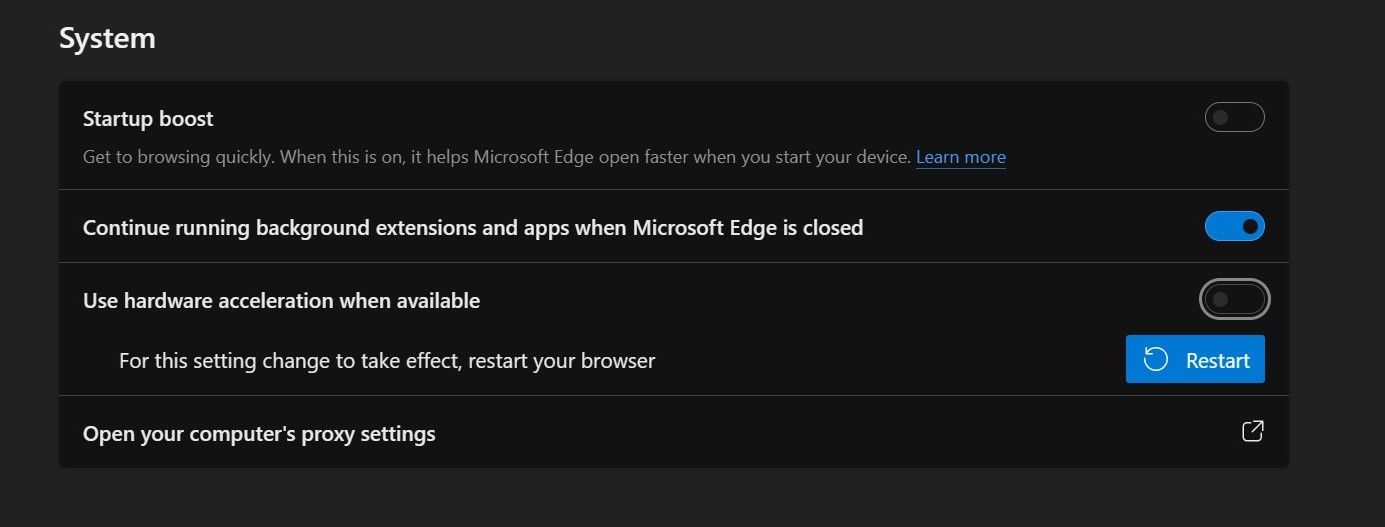Click the Restart button
Screen dimensions: 1385x527
click(x=1195, y=360)
